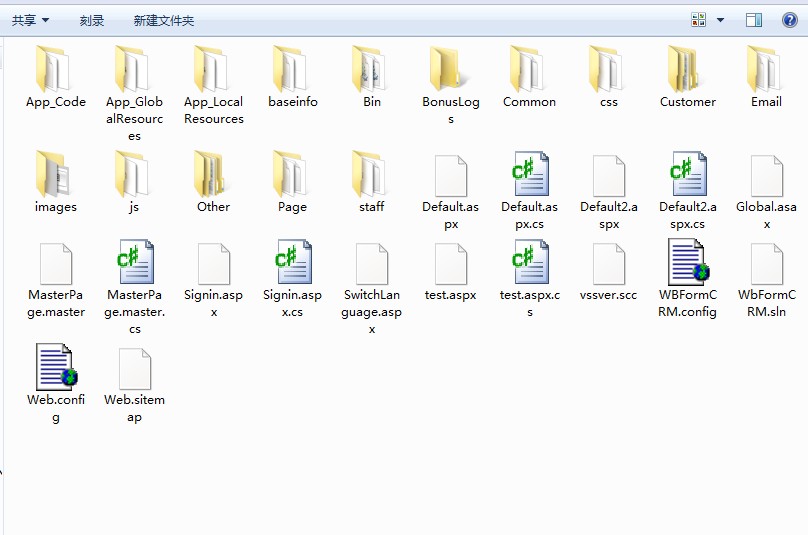Select the Bin folder icon
The height and width of the screenshot is (535, 808).
371,70
